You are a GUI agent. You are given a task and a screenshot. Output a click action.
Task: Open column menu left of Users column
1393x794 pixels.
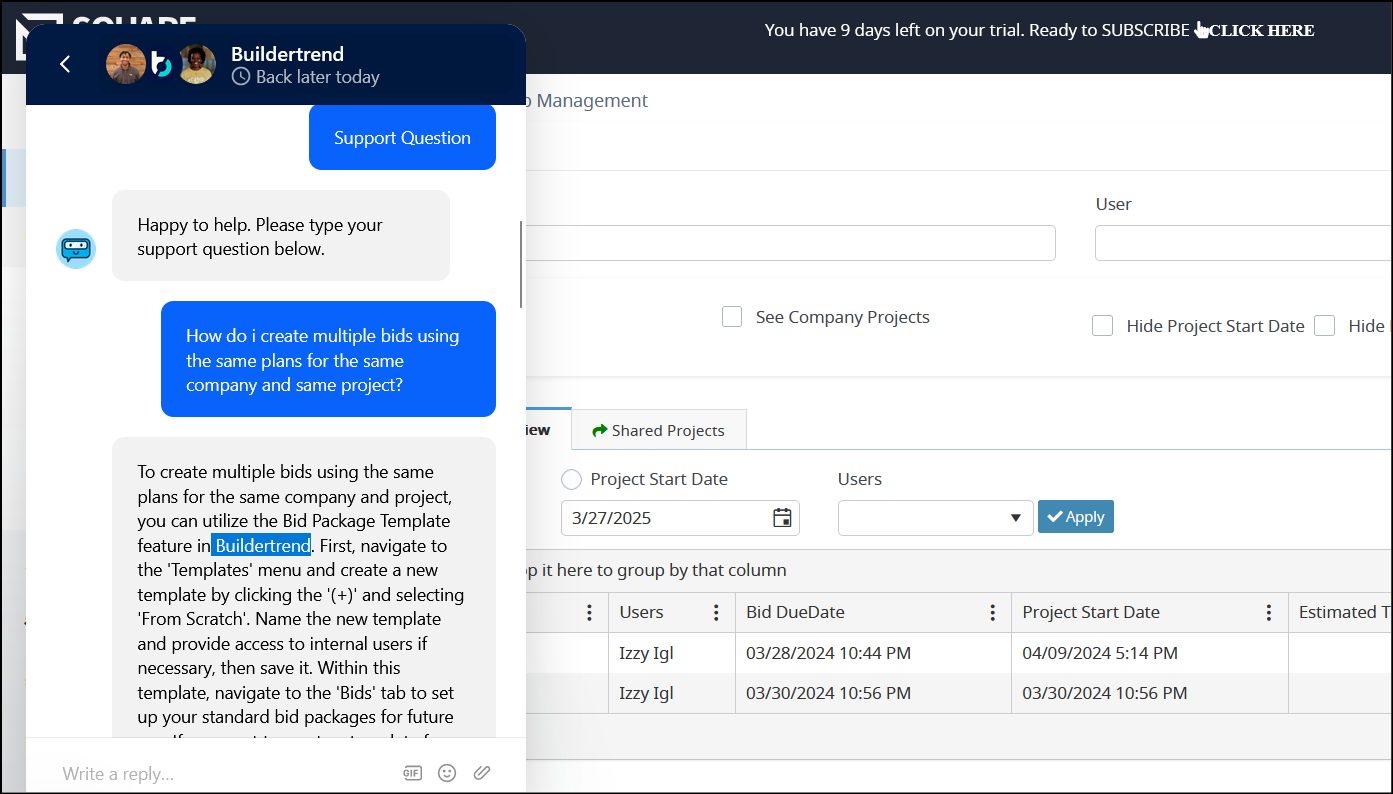pos(589,612)
